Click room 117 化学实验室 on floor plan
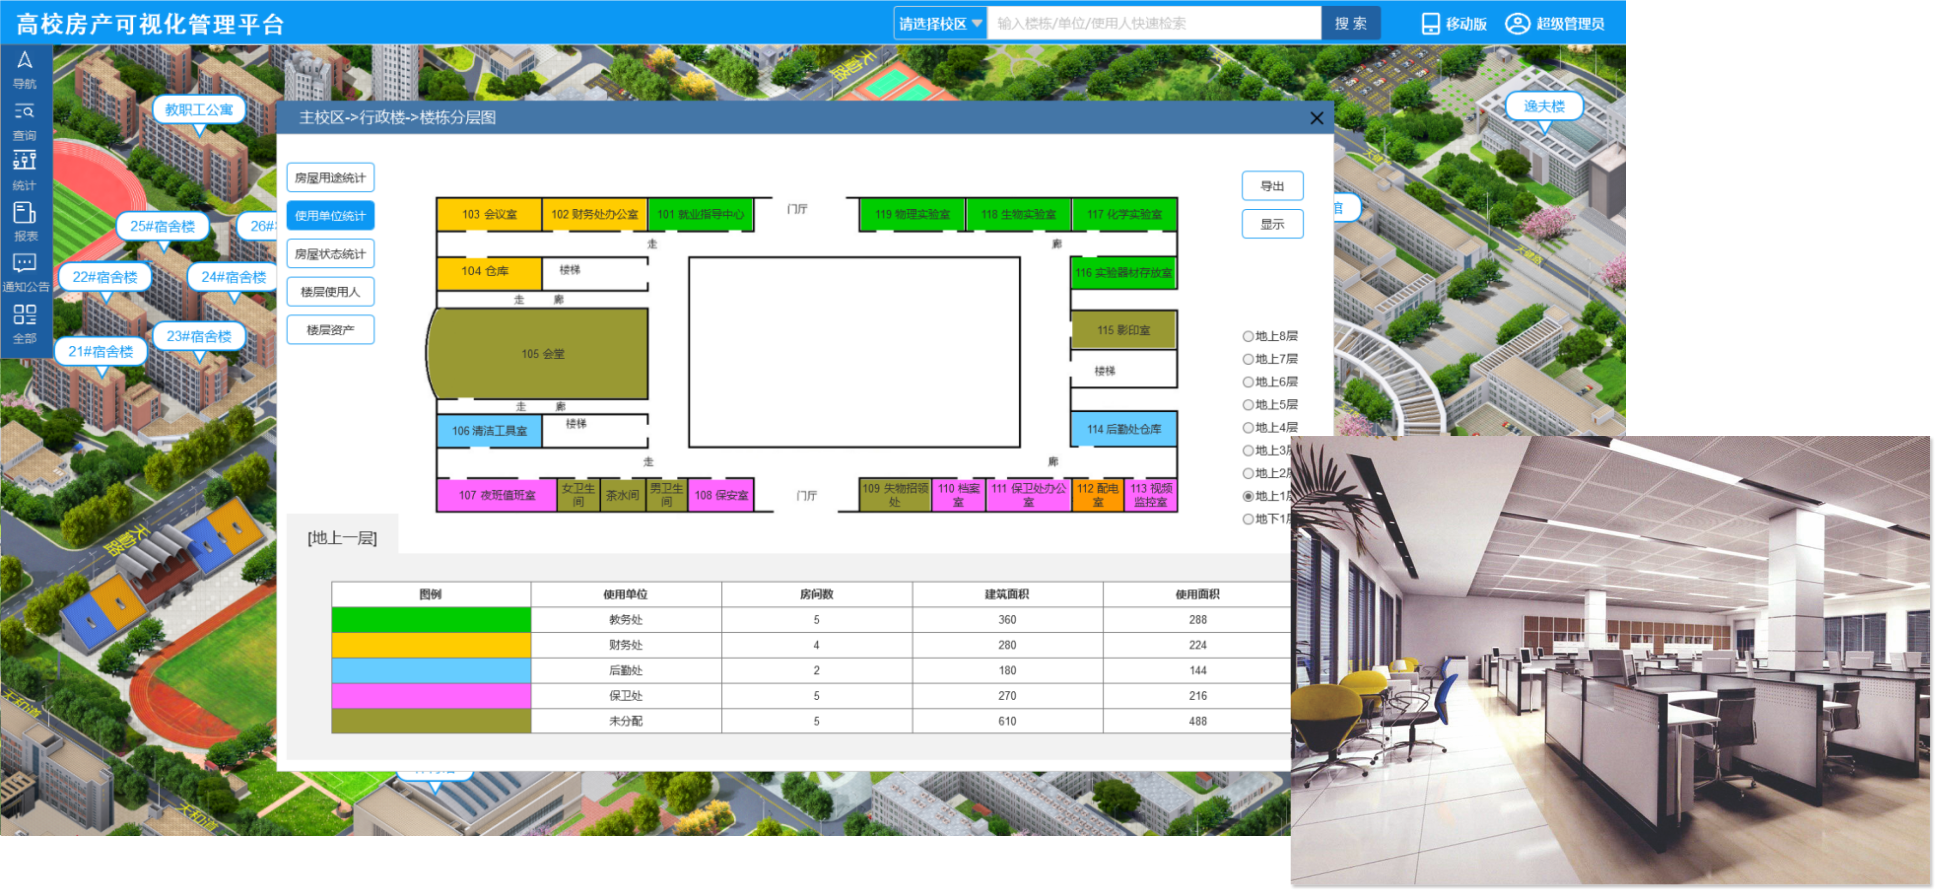Viewport: 1935px width, 890px height. coord(1124,214)
